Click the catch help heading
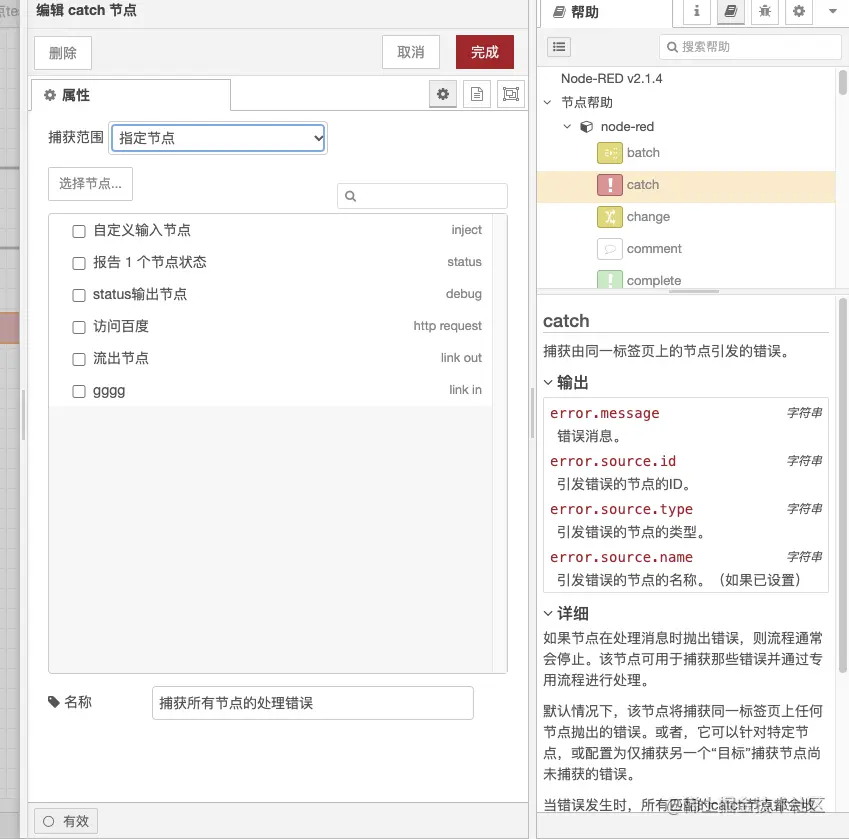Screen dimensions: 849x839 [566, 321]
